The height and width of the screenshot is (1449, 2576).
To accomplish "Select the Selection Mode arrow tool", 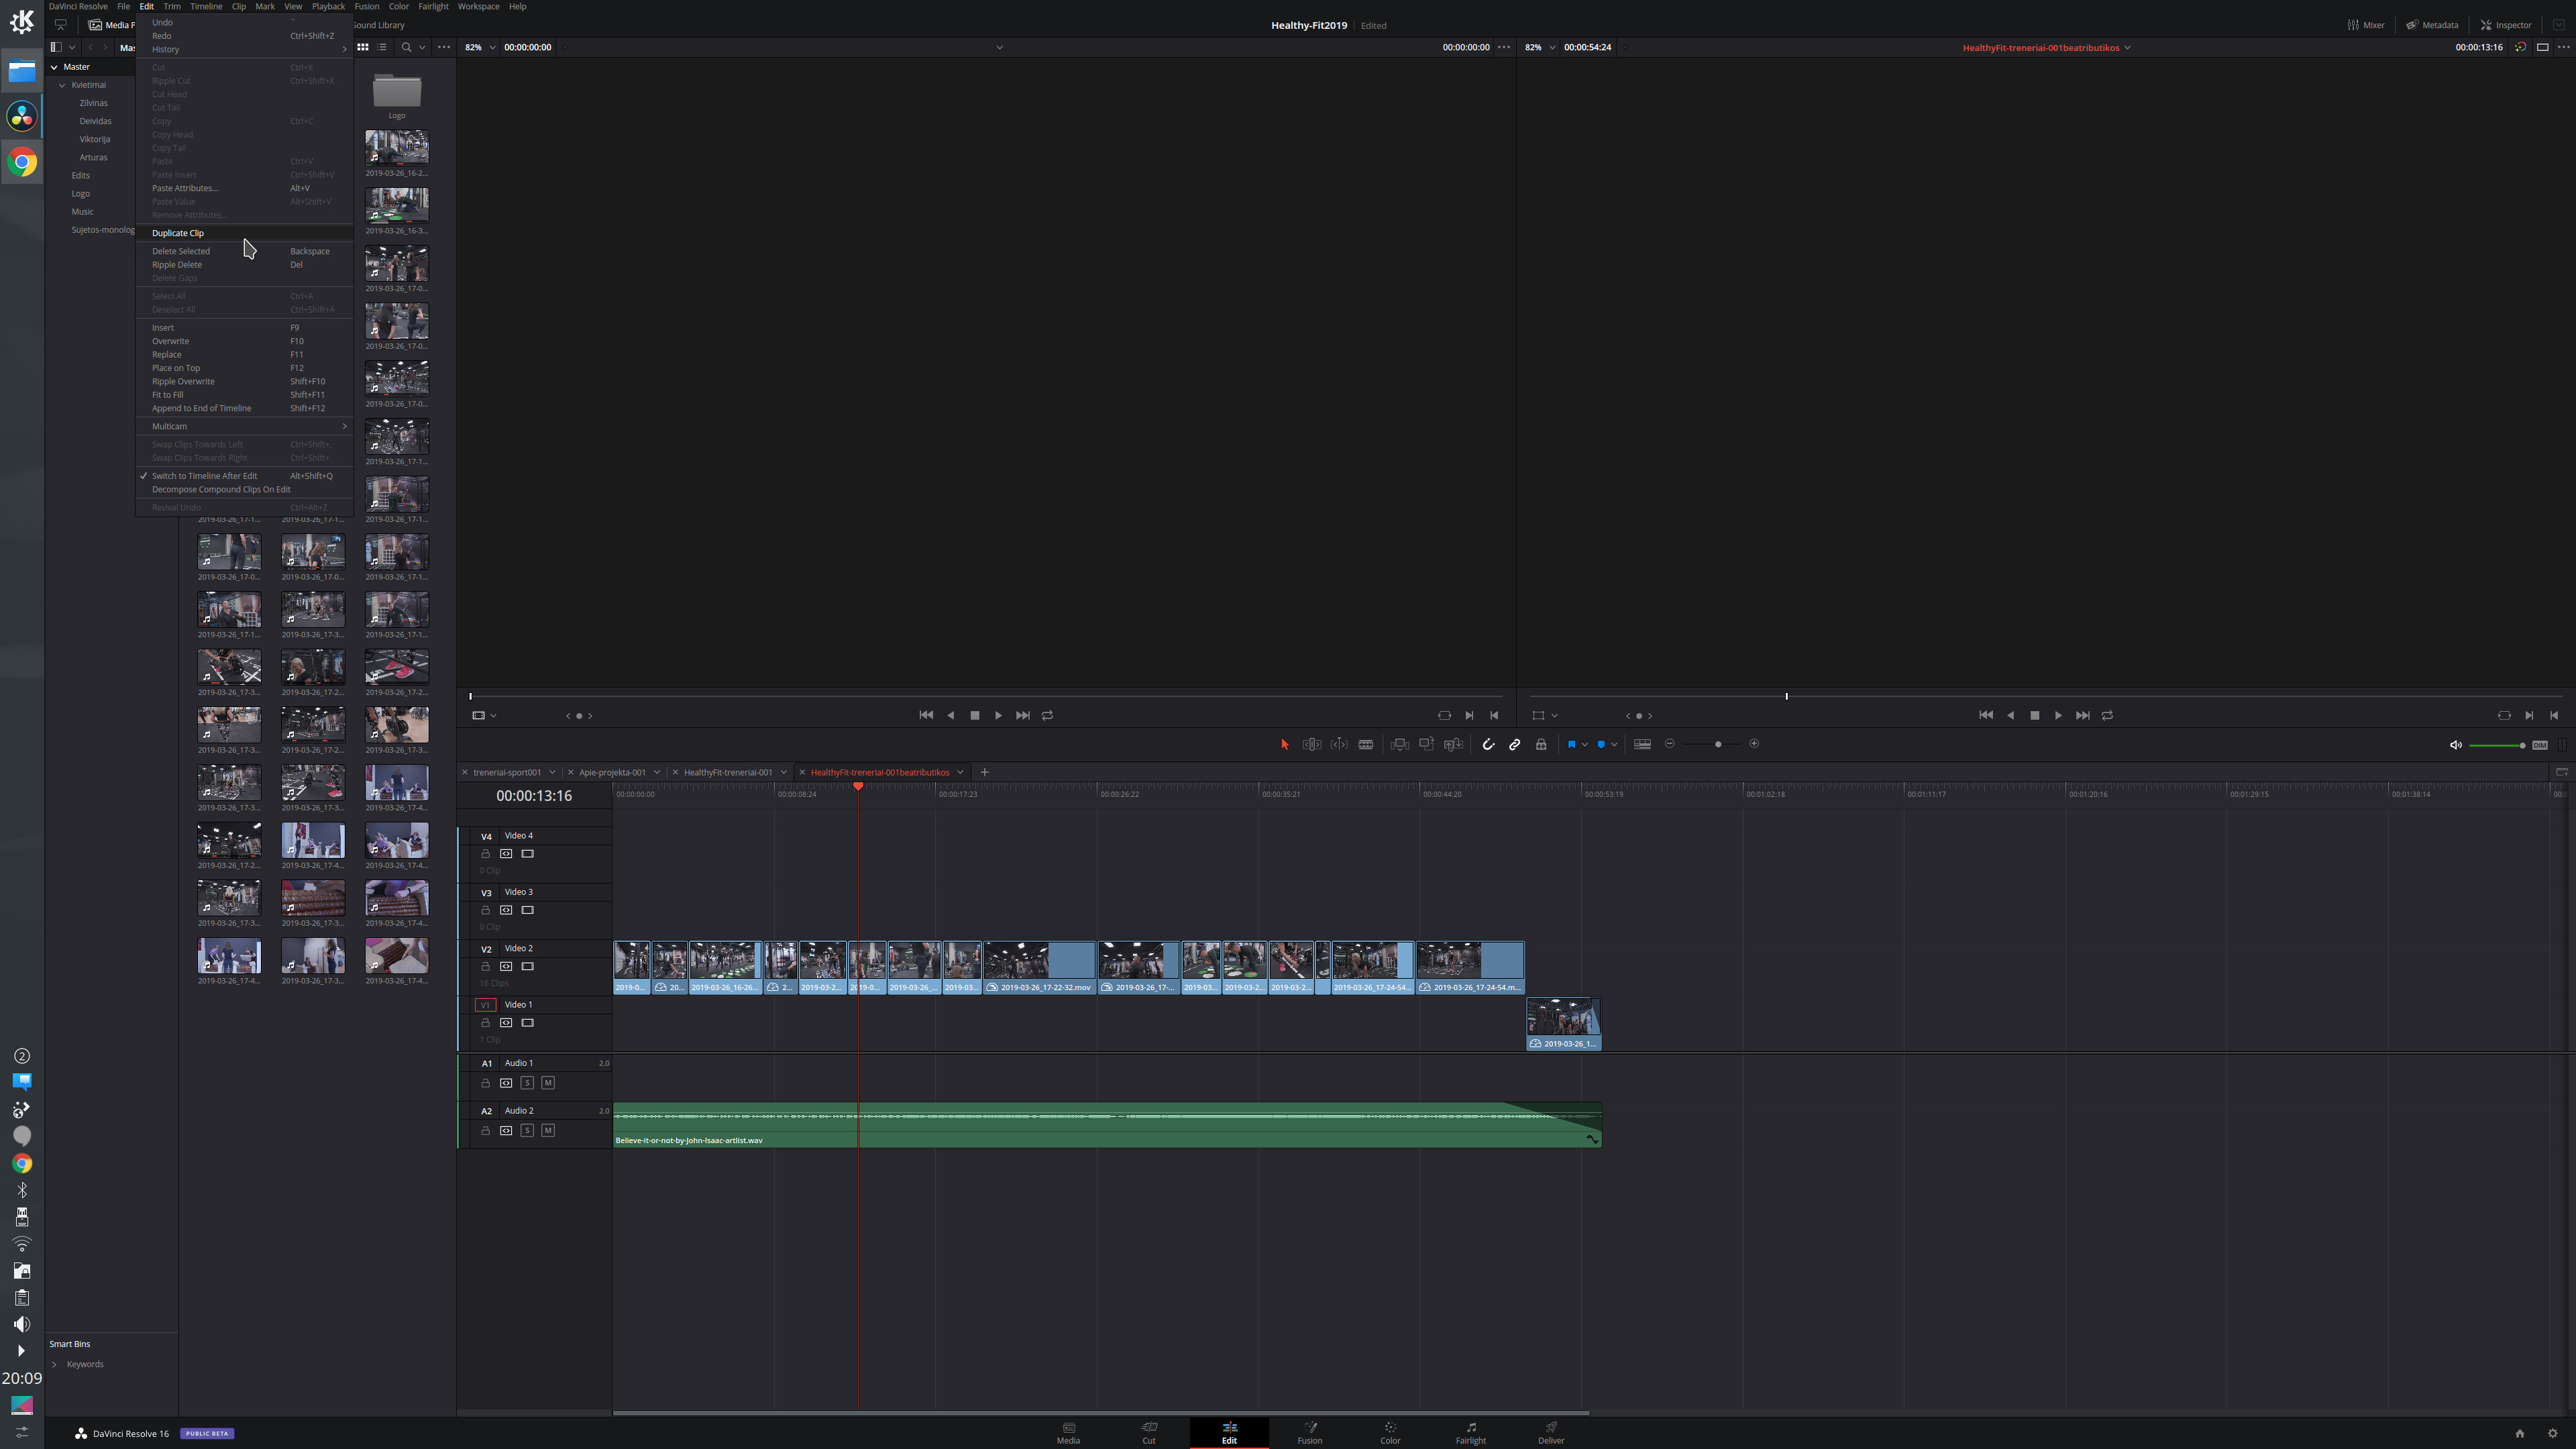I will tap(1285, 744).
